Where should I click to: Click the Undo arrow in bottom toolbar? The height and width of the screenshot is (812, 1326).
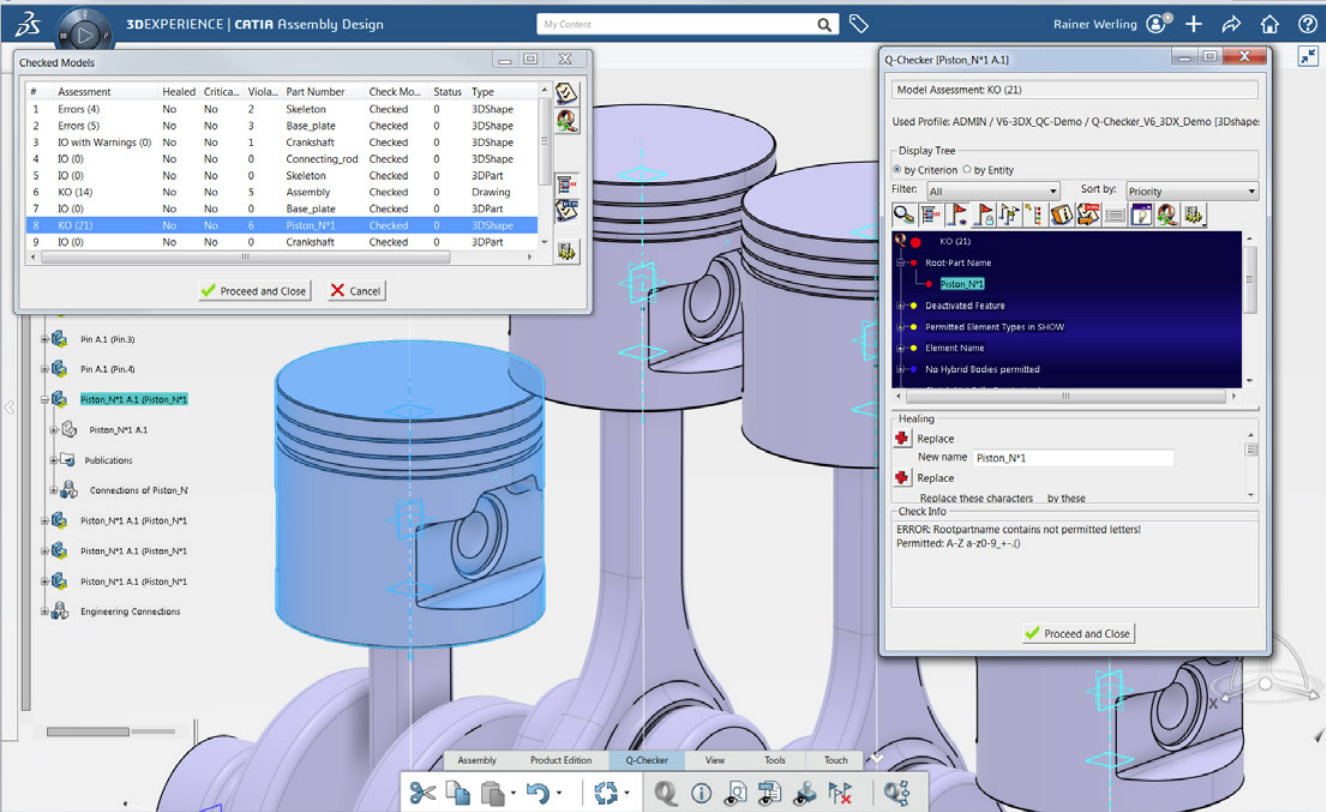pos(537,793)
